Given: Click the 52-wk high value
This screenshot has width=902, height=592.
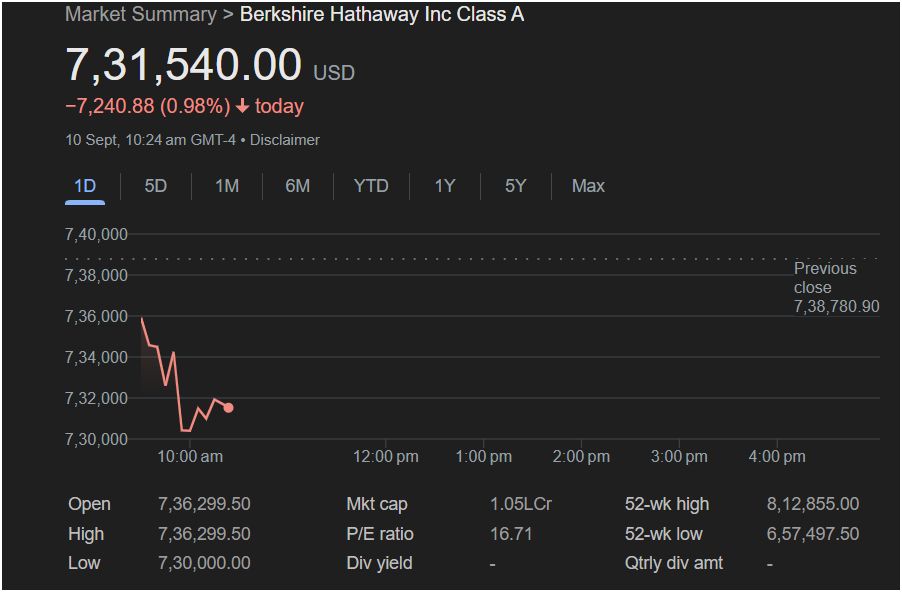Looking at the screenshot, I should tap(813, 504).
